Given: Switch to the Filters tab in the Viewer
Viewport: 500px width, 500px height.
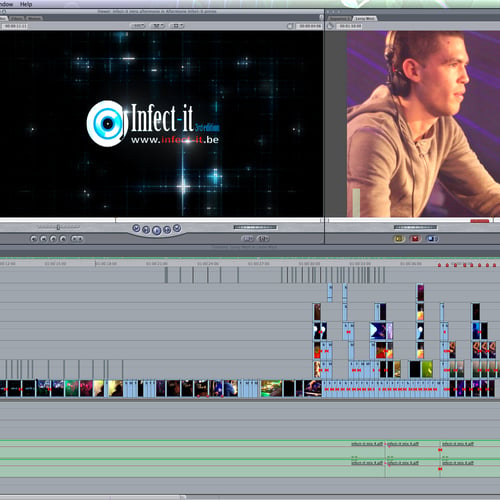Looking at the screenshot, I should (17, 18).
